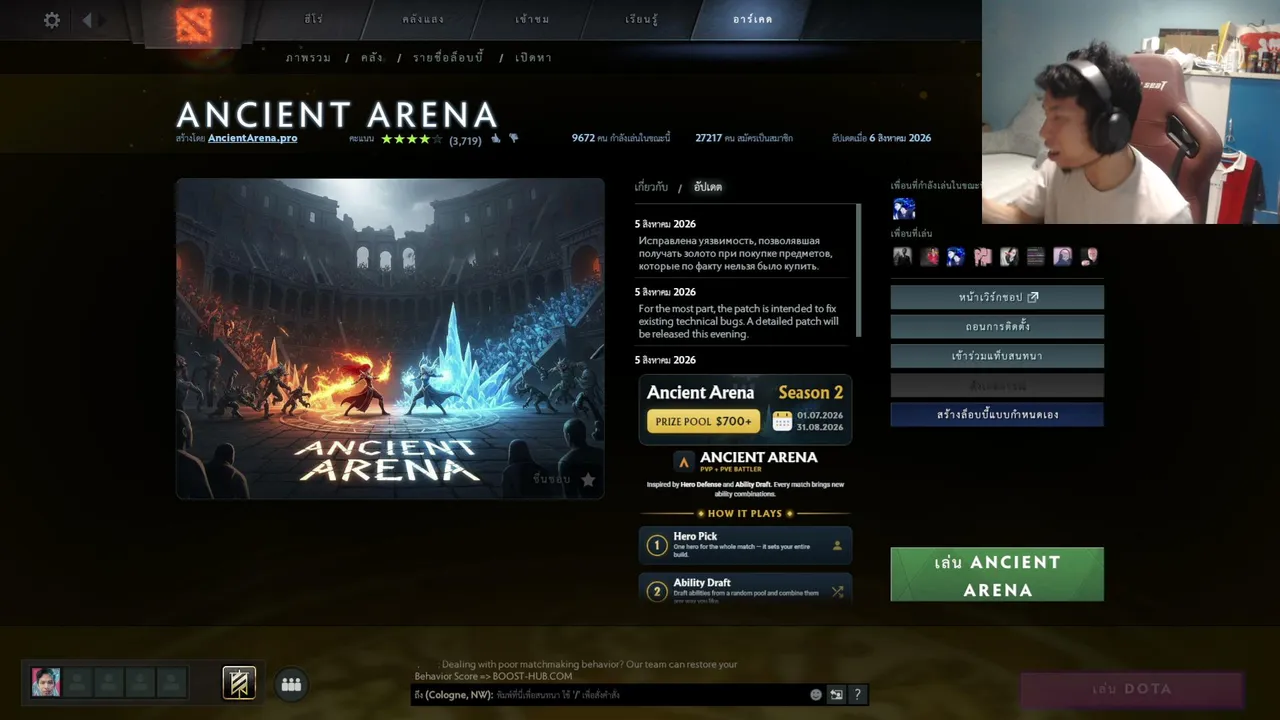1280x720 pixels.
Task: Give Ancient Arena a thumbs up
Action: point(496,139)
